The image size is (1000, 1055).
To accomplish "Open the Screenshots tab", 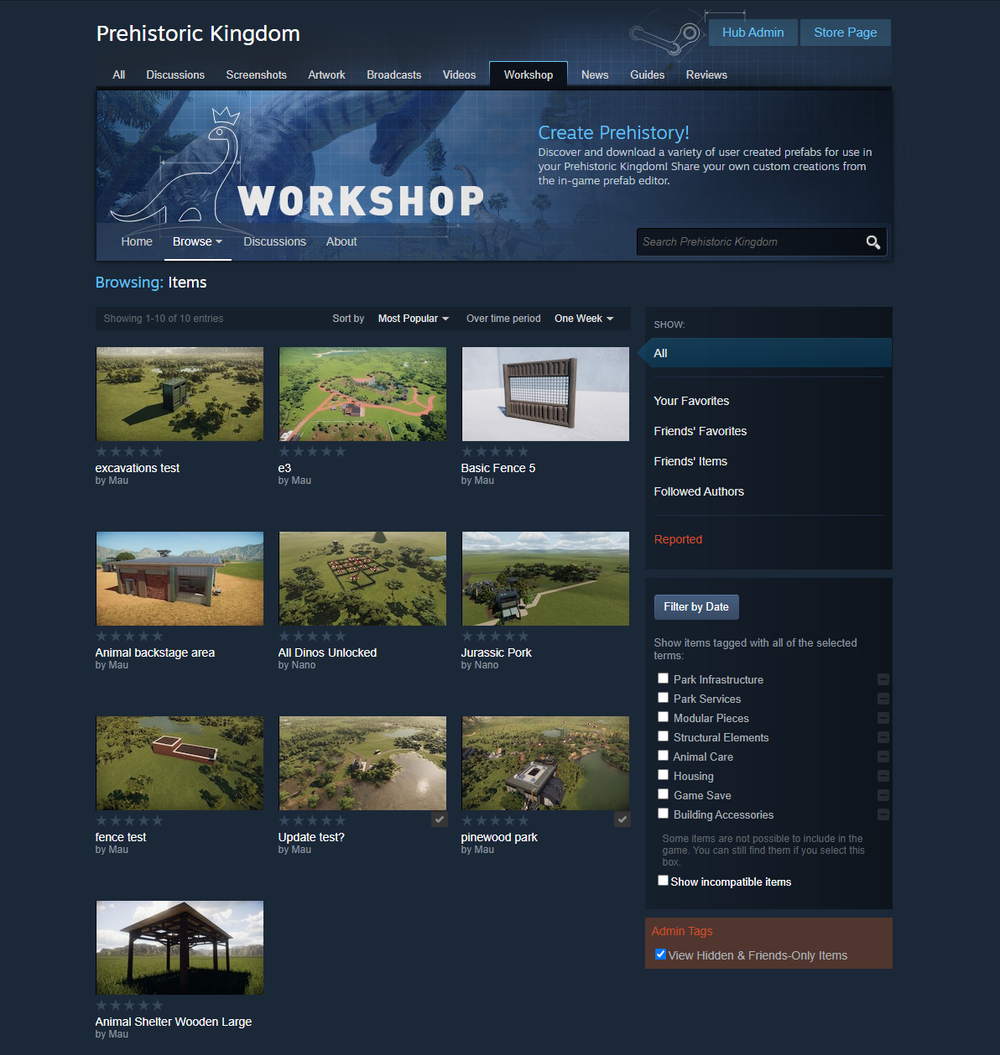I will (x=256, y=75).
